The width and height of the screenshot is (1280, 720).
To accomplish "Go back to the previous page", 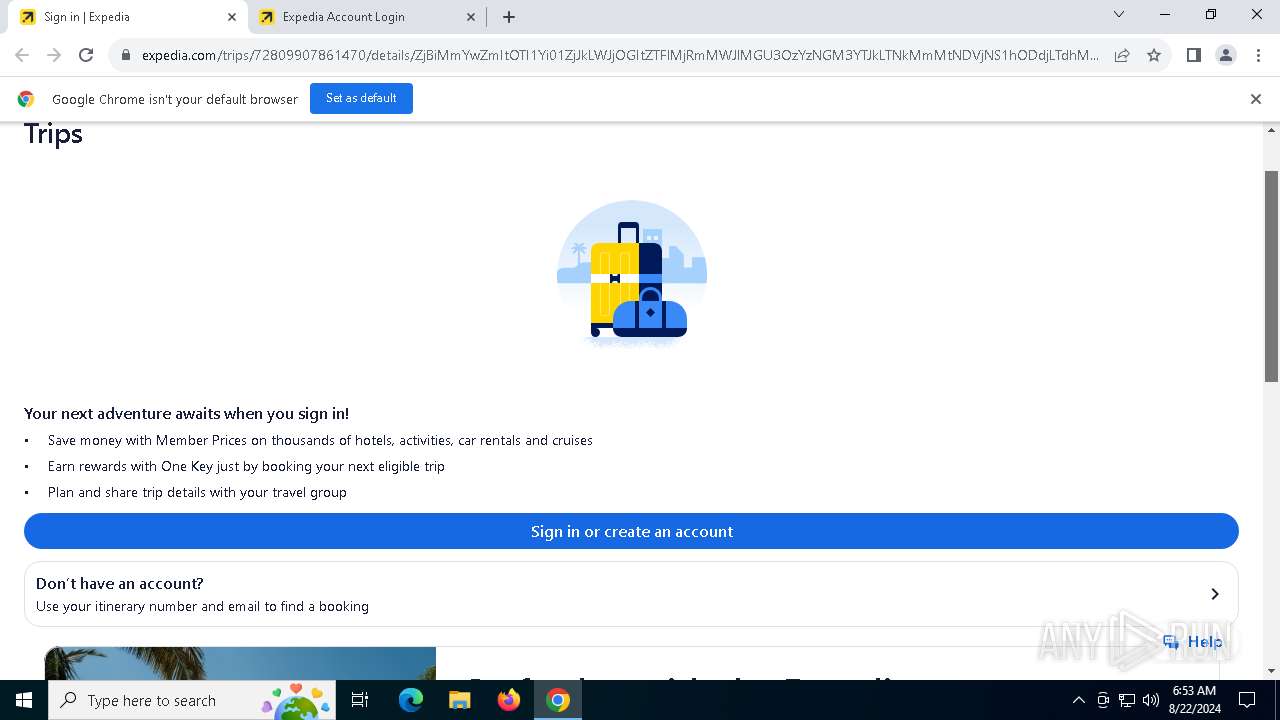I will pyautogui.click(x=22, y=55).
